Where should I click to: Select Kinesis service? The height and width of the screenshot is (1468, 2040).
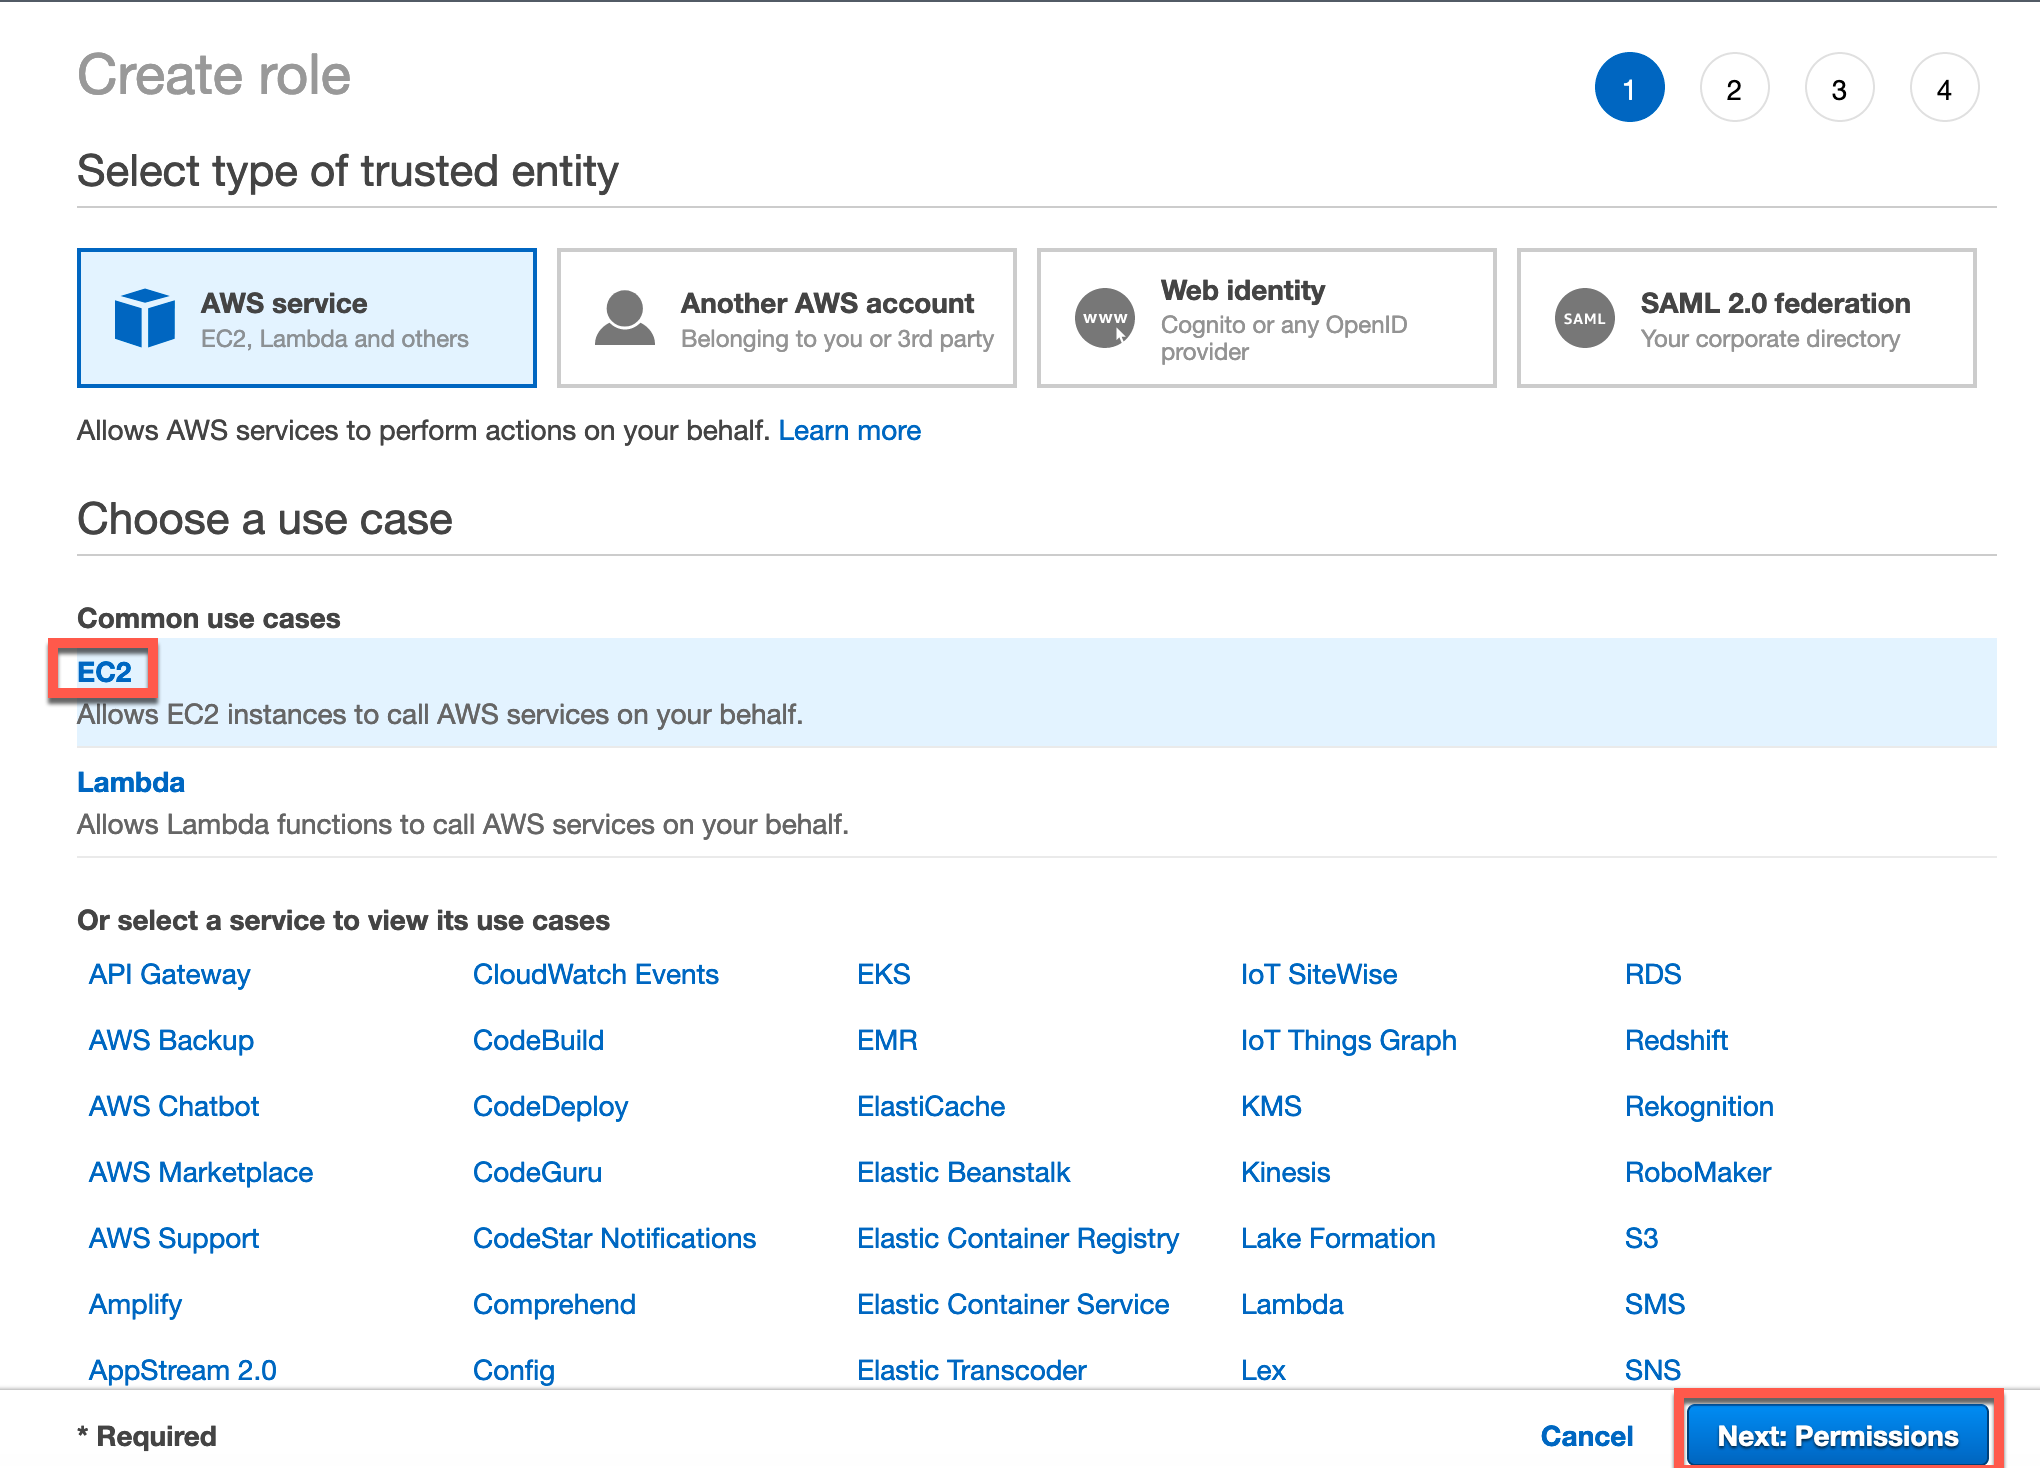point(1286,1172)
